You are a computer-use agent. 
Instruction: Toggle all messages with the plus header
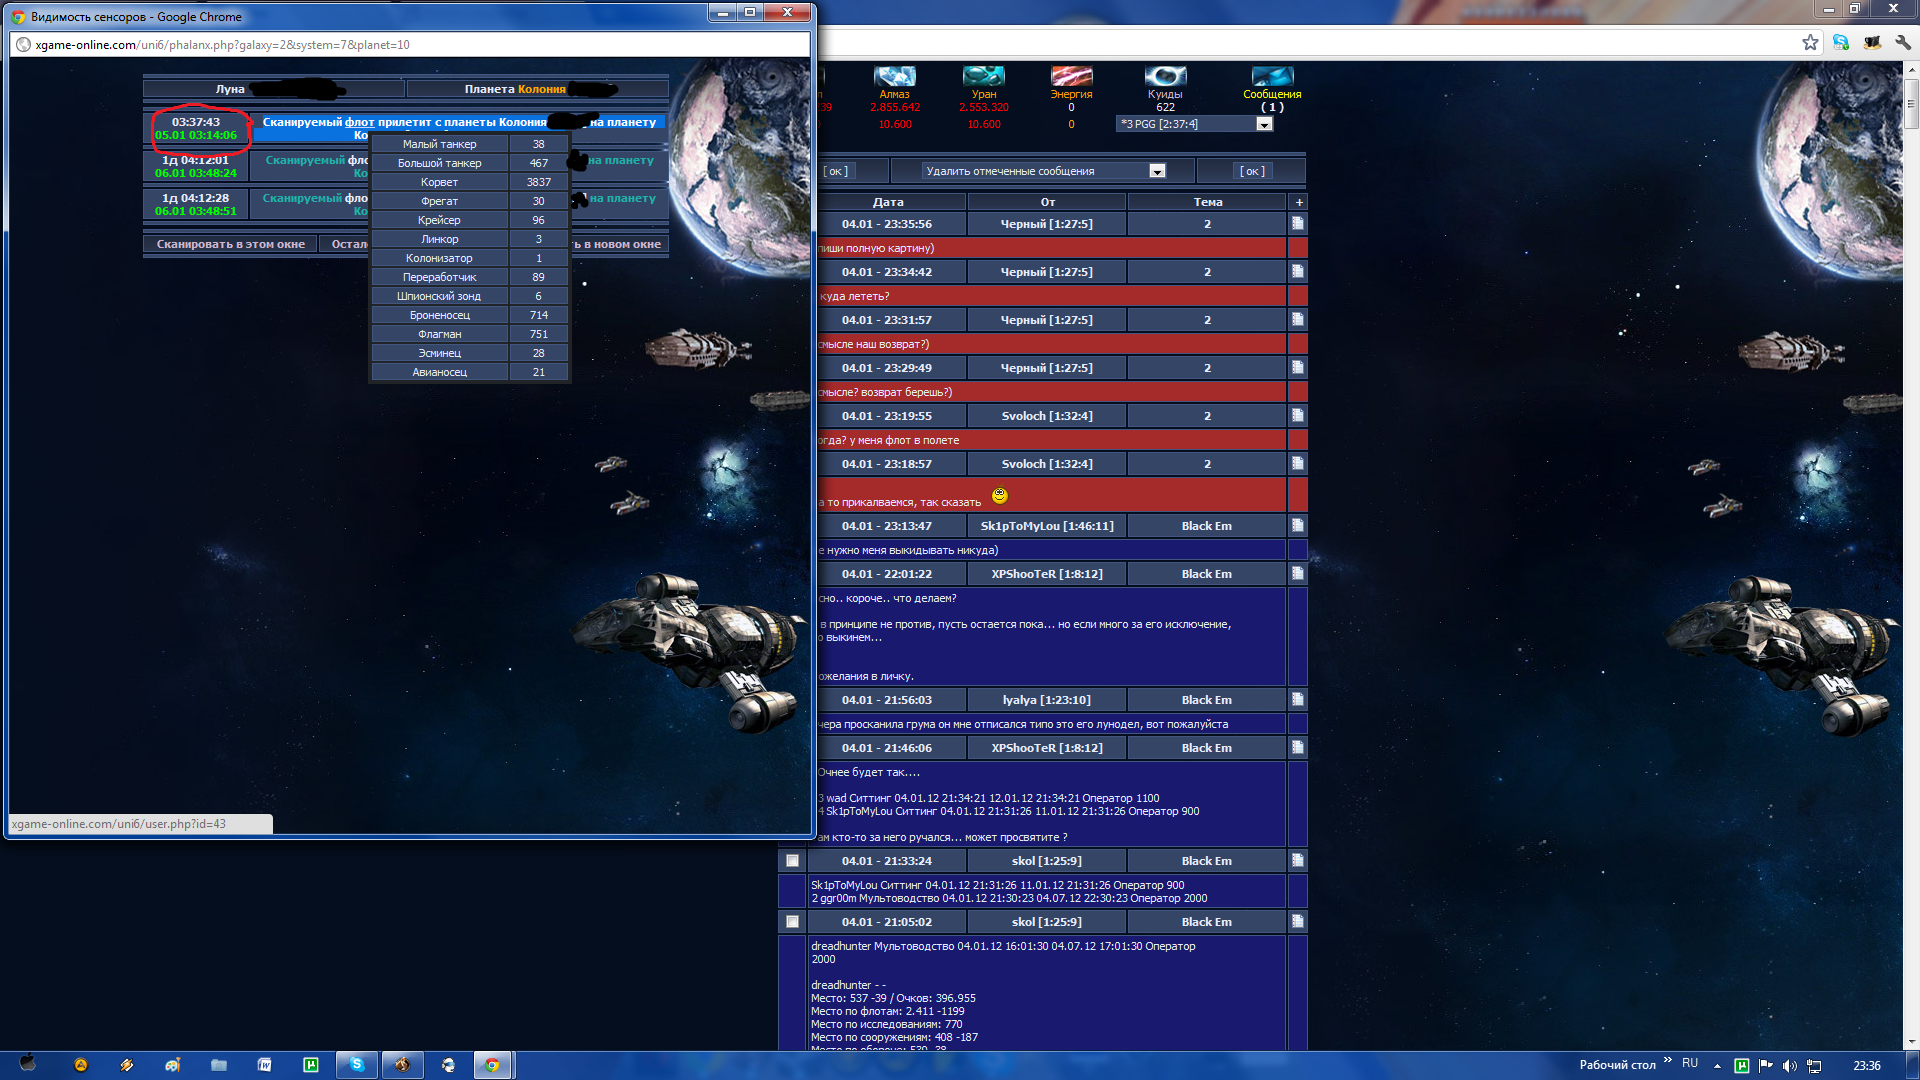point(1298,202)
